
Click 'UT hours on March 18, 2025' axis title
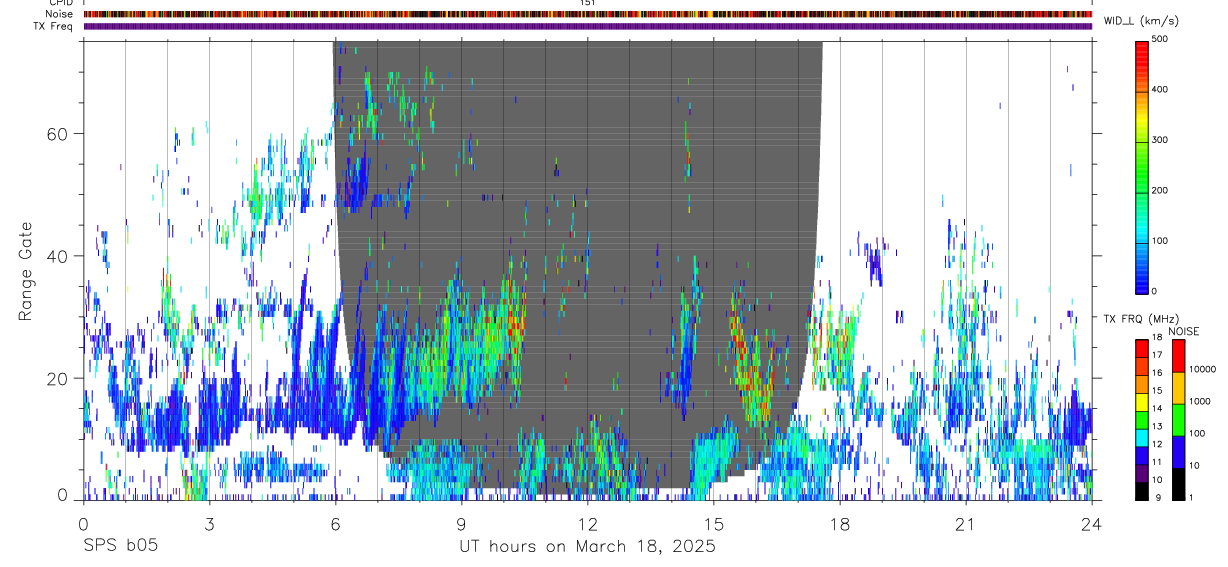tap(587, 547)
